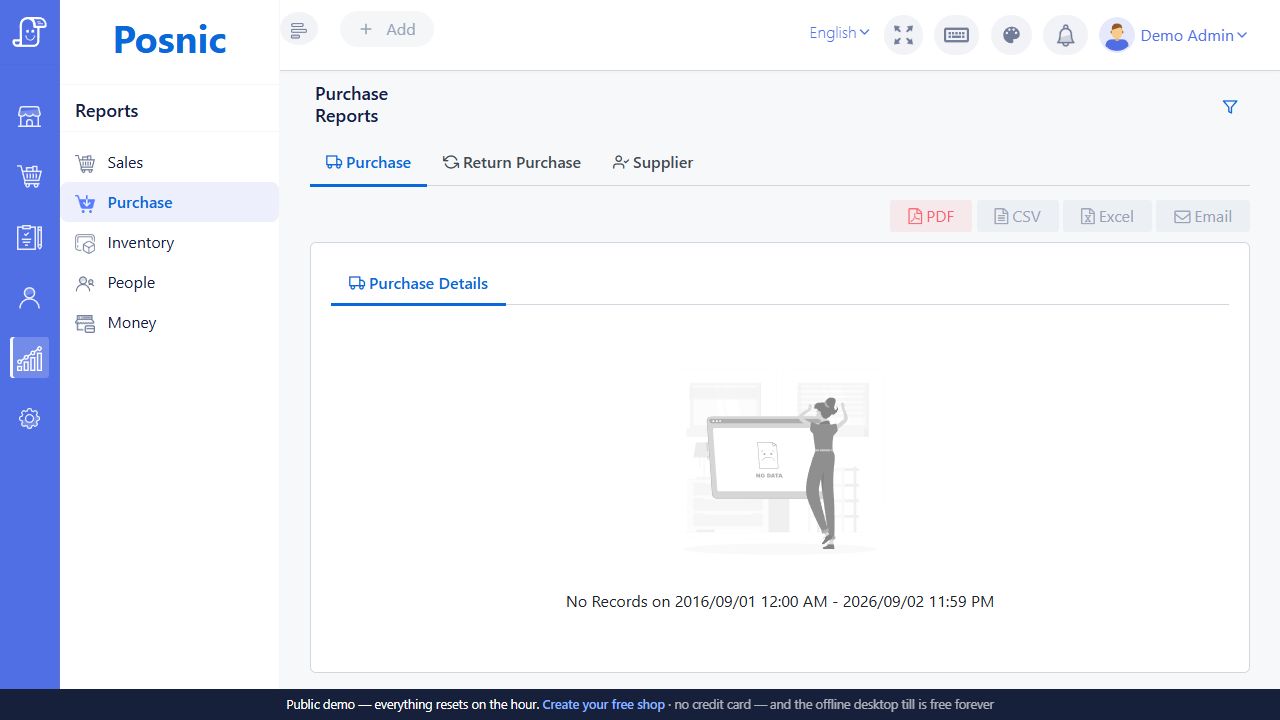Viewport: 1280px width, 720px height.
Task: Open the filter funnel icon
Action: (1230, 107)
